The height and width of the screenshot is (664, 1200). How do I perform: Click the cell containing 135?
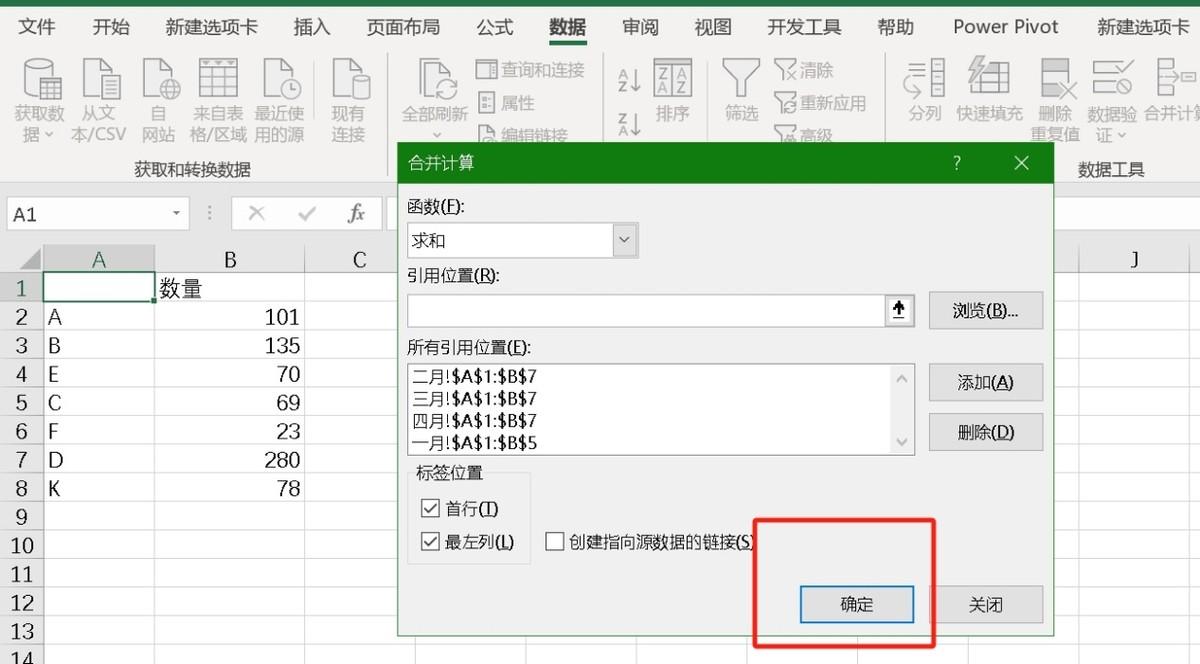230,346
